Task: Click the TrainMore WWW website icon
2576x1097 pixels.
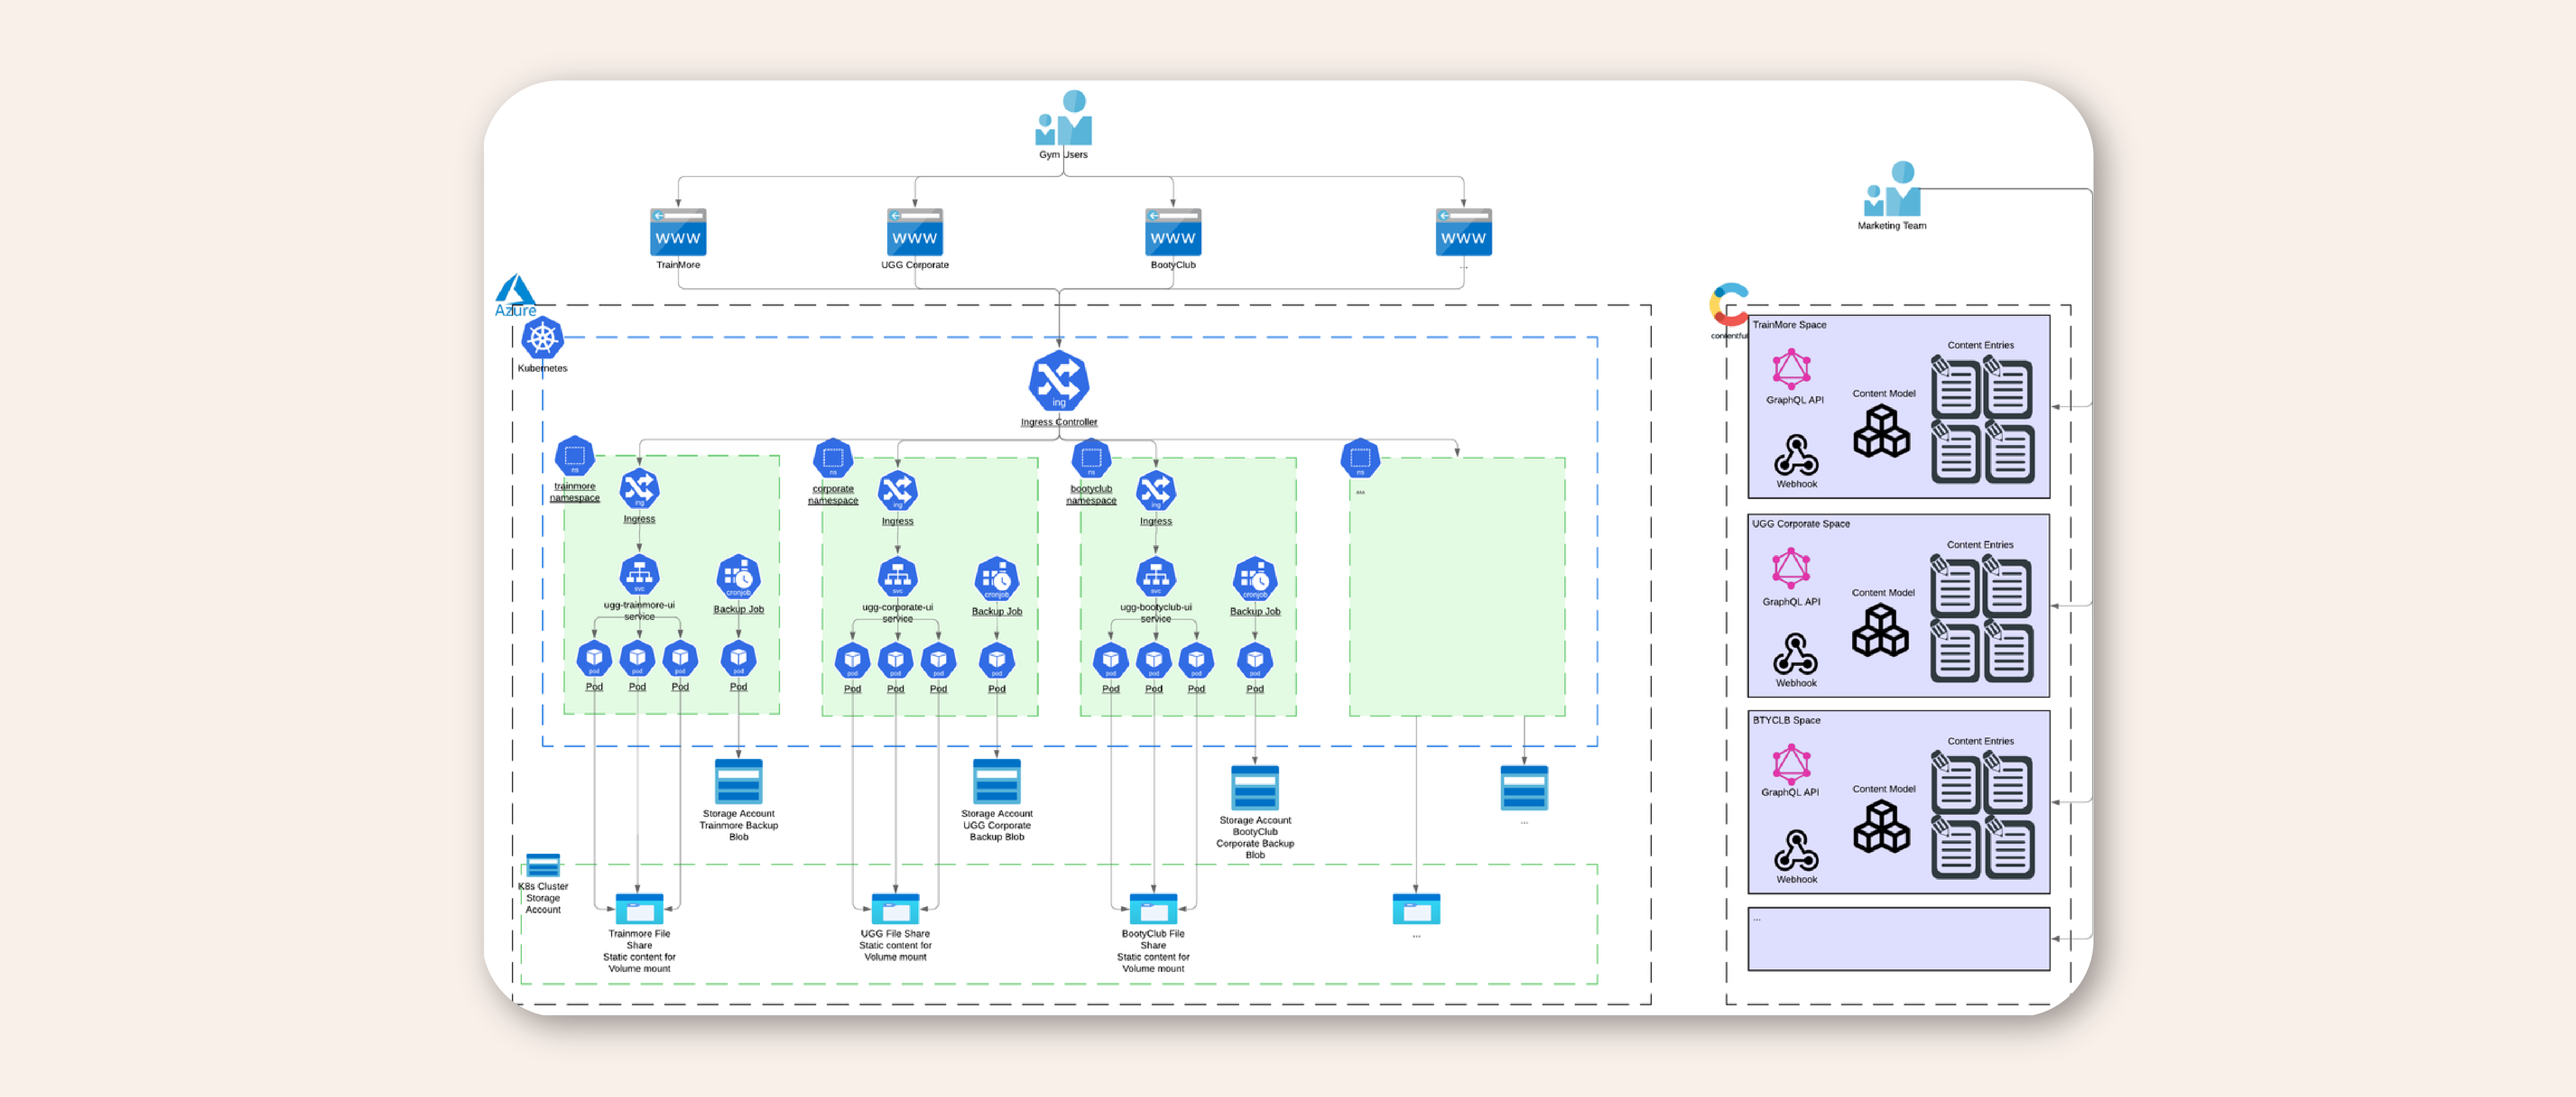Action: (x=678, y=232)
